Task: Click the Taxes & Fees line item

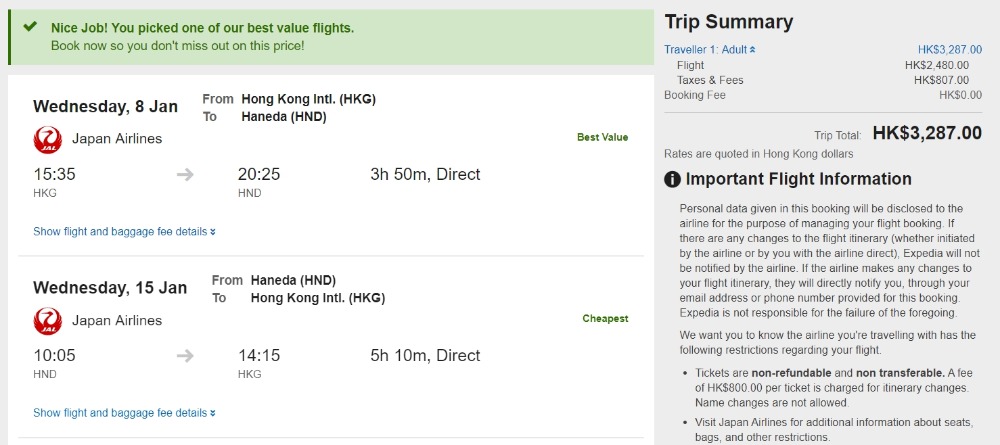Action: pyautogui.click(x=710, y=80)
